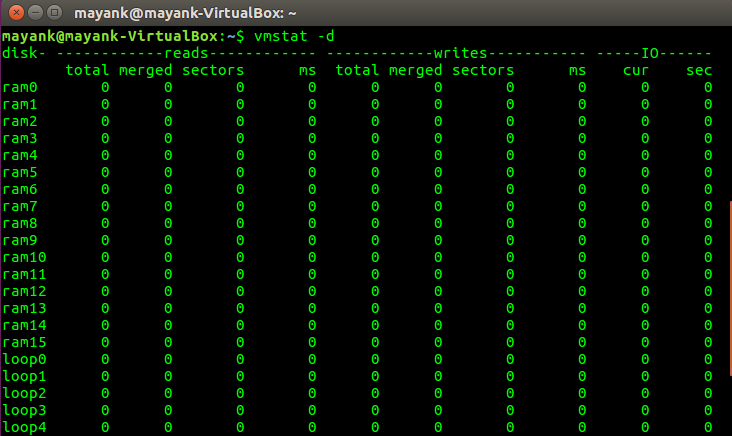The height and width of the screenshot is (436, 732).
Task: Click the terminal scrollbar handle
Action: pyautogui.click(x=730, y=288)
